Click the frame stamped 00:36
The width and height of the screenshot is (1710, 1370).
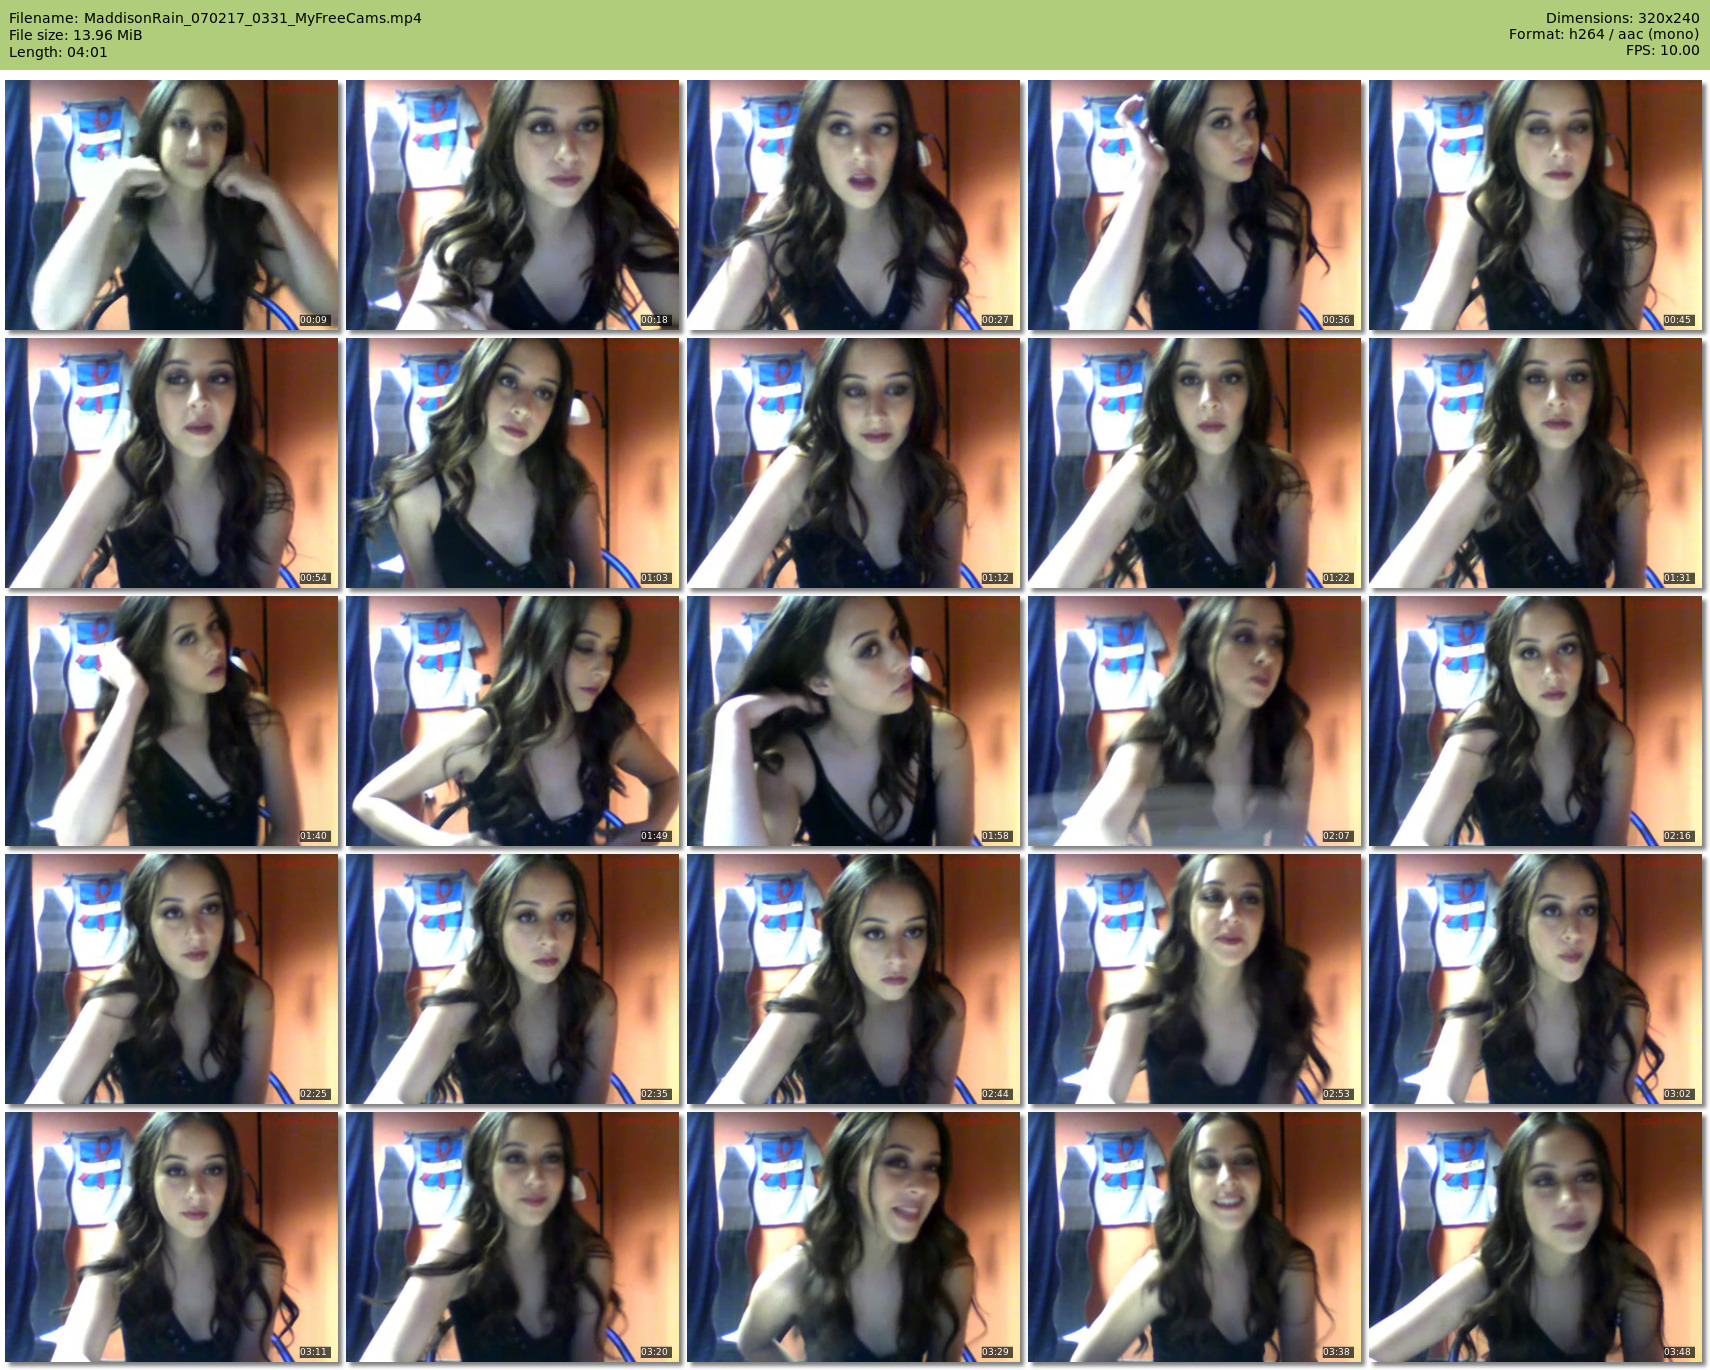1194,205
